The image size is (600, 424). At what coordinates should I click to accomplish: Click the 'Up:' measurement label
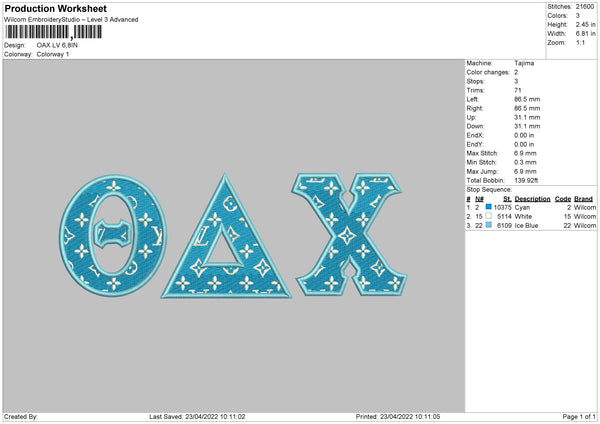(471, 117)
